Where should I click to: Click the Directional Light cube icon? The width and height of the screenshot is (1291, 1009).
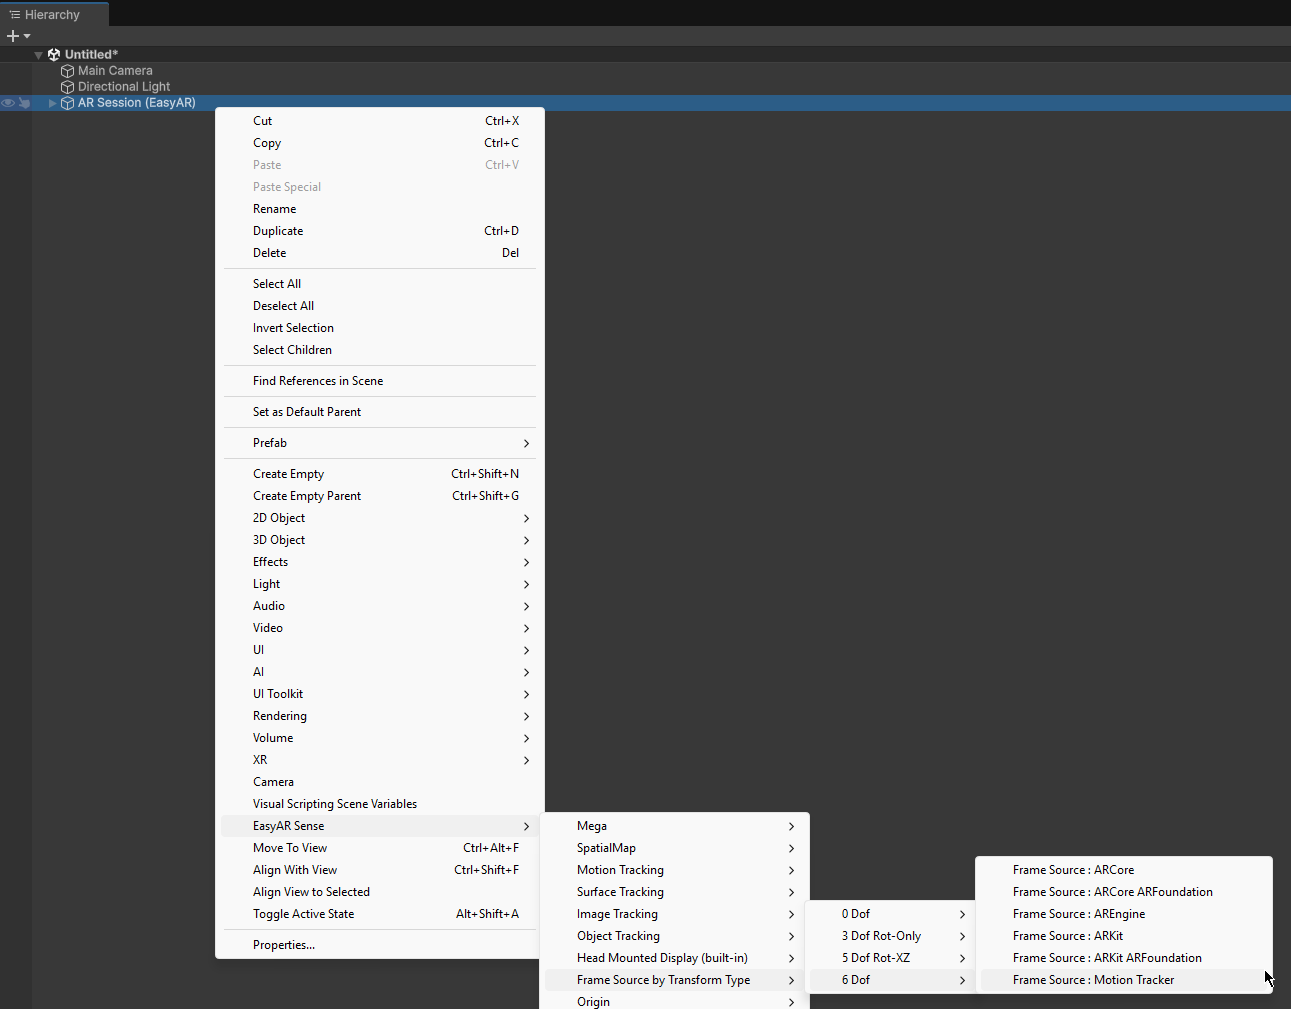click(x=67, y=87)
